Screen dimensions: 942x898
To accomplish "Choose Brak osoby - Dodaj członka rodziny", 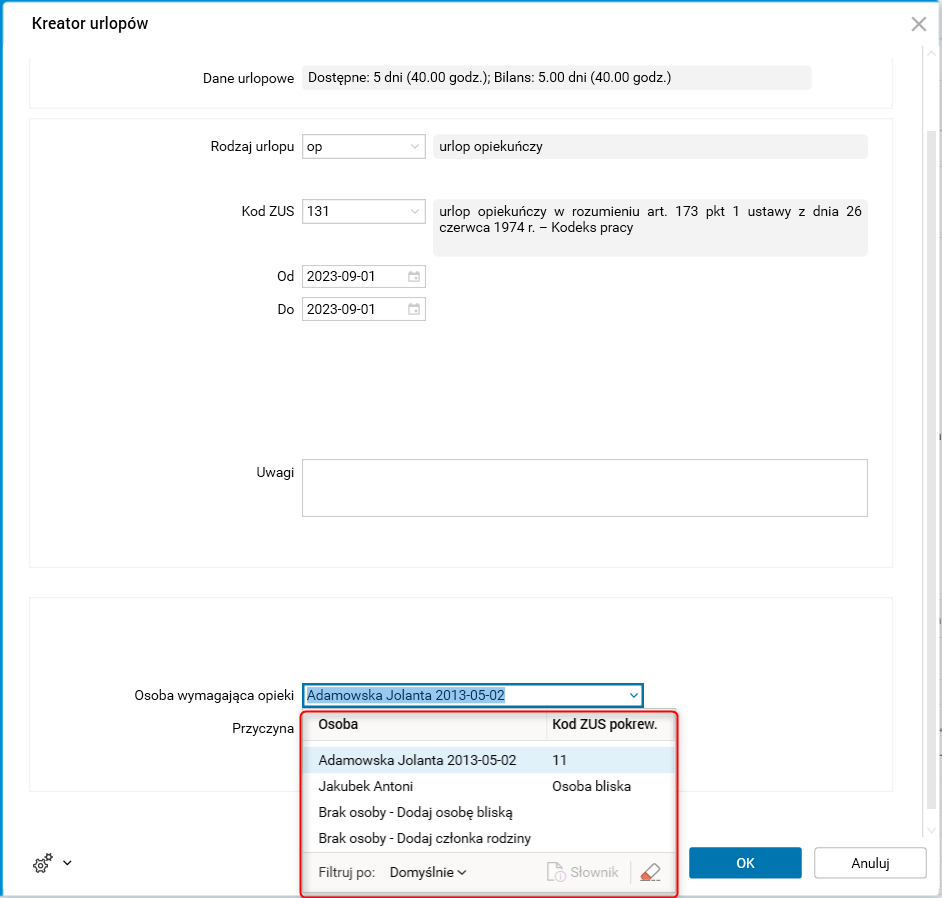I will pyautogui.click(x=489, y=838).
